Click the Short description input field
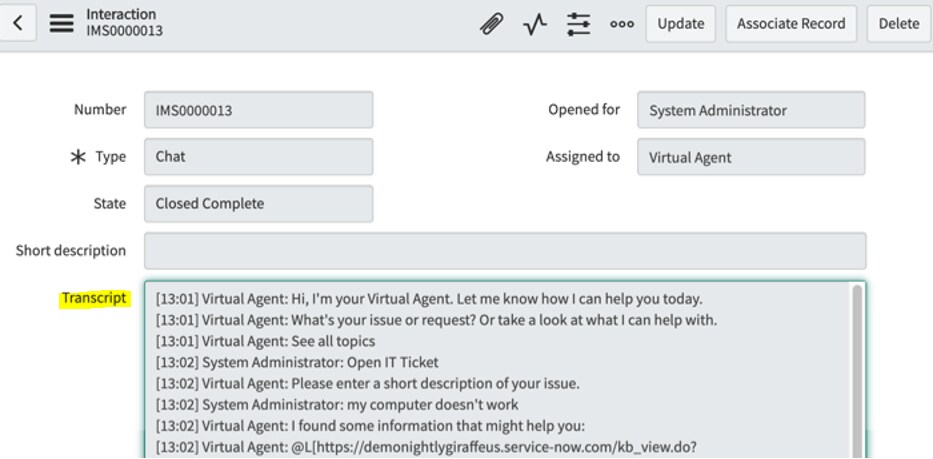This screenshot has height=459, width=933. click(x=505, y=251)
